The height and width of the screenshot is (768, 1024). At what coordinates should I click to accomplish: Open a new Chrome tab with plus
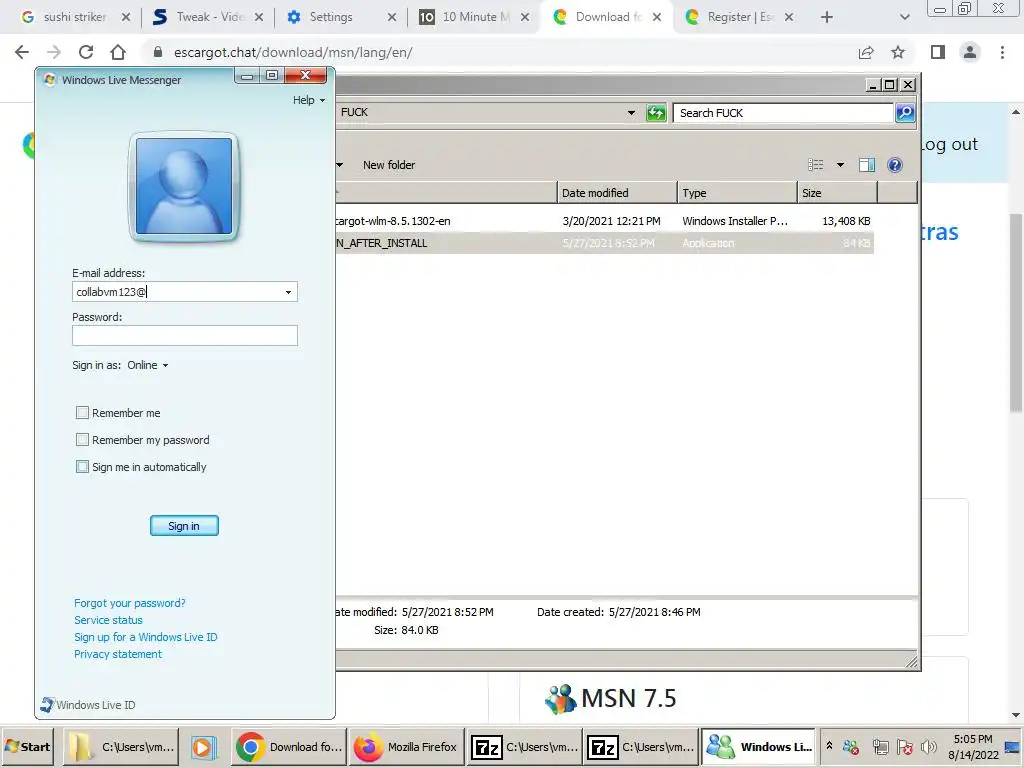[x=827, y=17]
